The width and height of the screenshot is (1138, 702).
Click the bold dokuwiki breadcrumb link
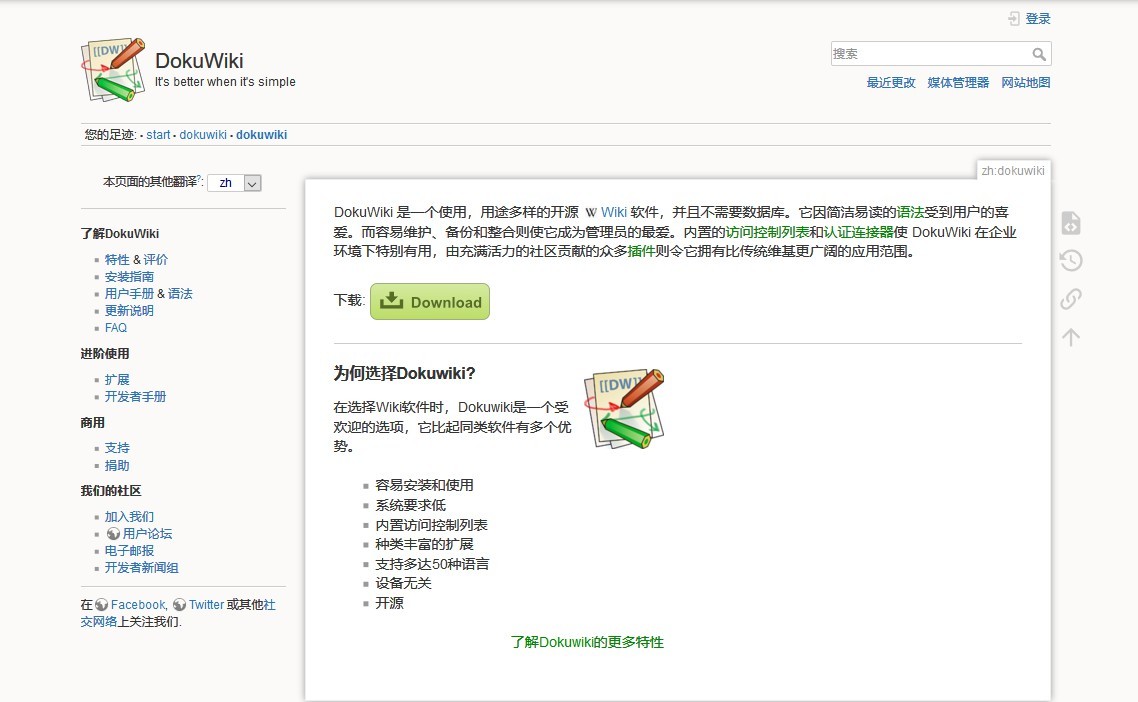261,135
